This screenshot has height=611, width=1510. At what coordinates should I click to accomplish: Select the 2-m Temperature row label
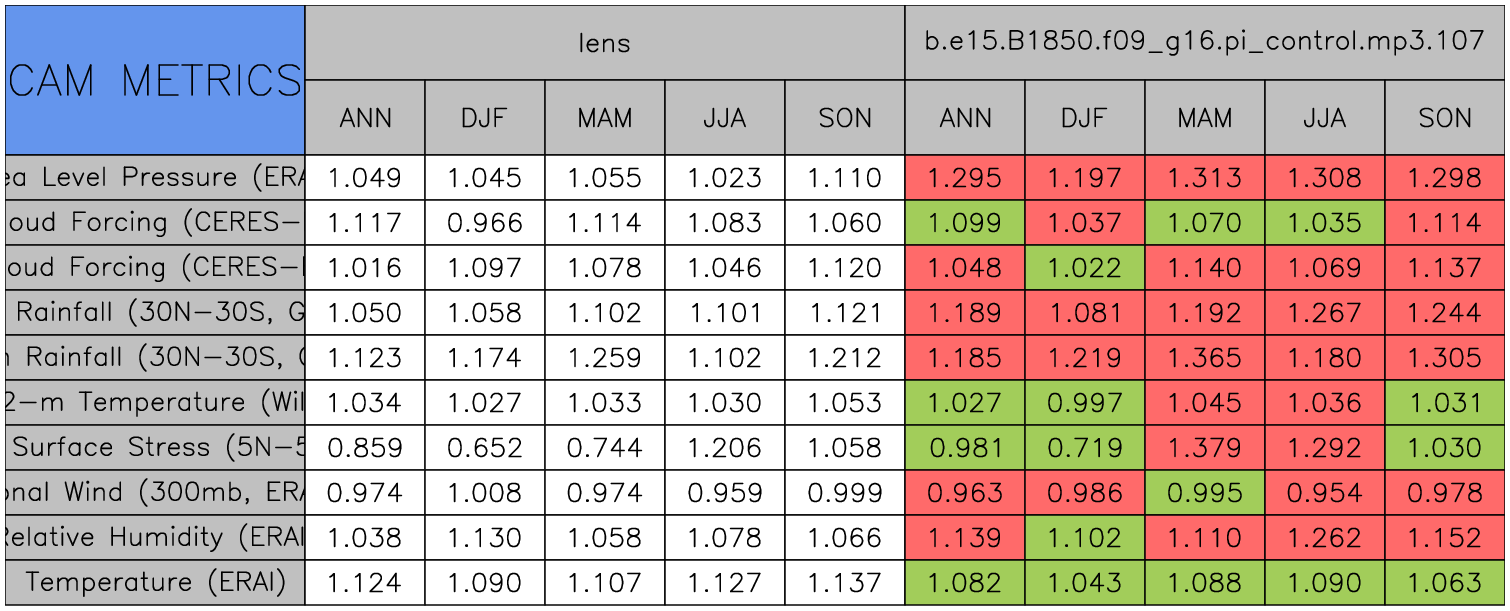pyautogui.click(x=155, y=402)
